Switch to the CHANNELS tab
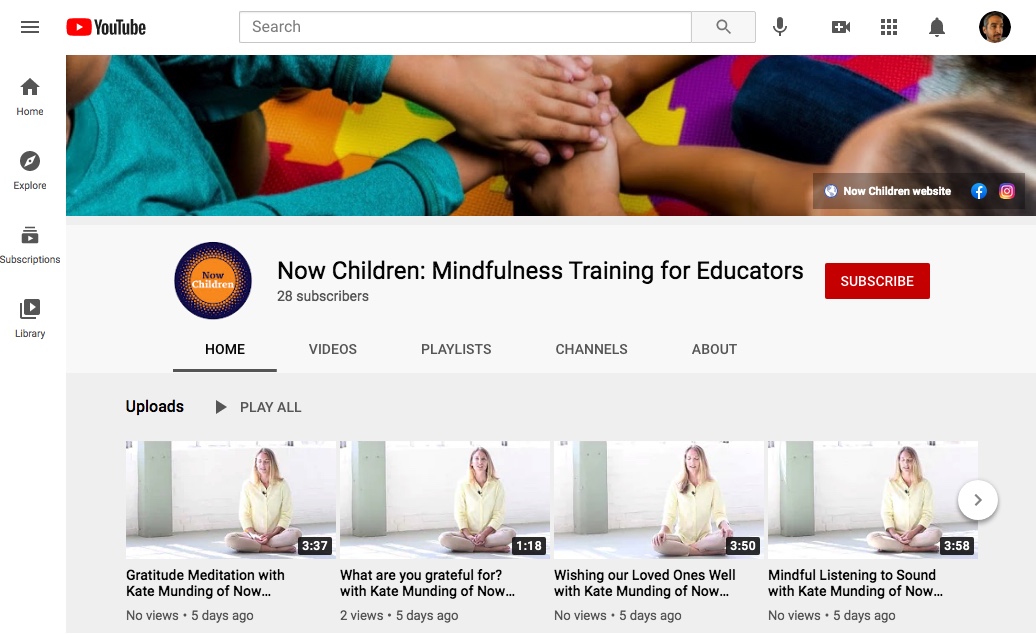 click(x=591, y=349)
